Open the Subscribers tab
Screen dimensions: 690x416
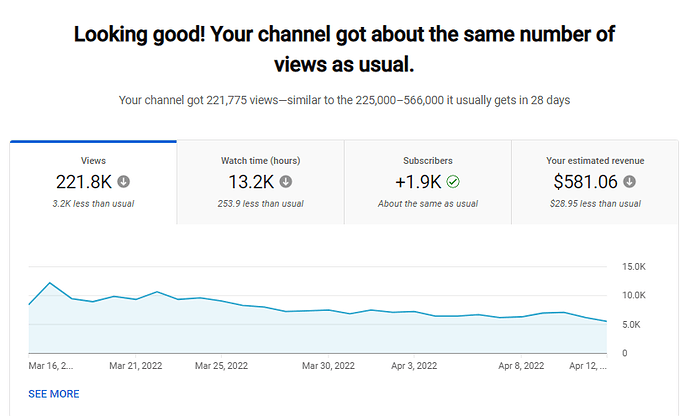click(x=428, y=181)
